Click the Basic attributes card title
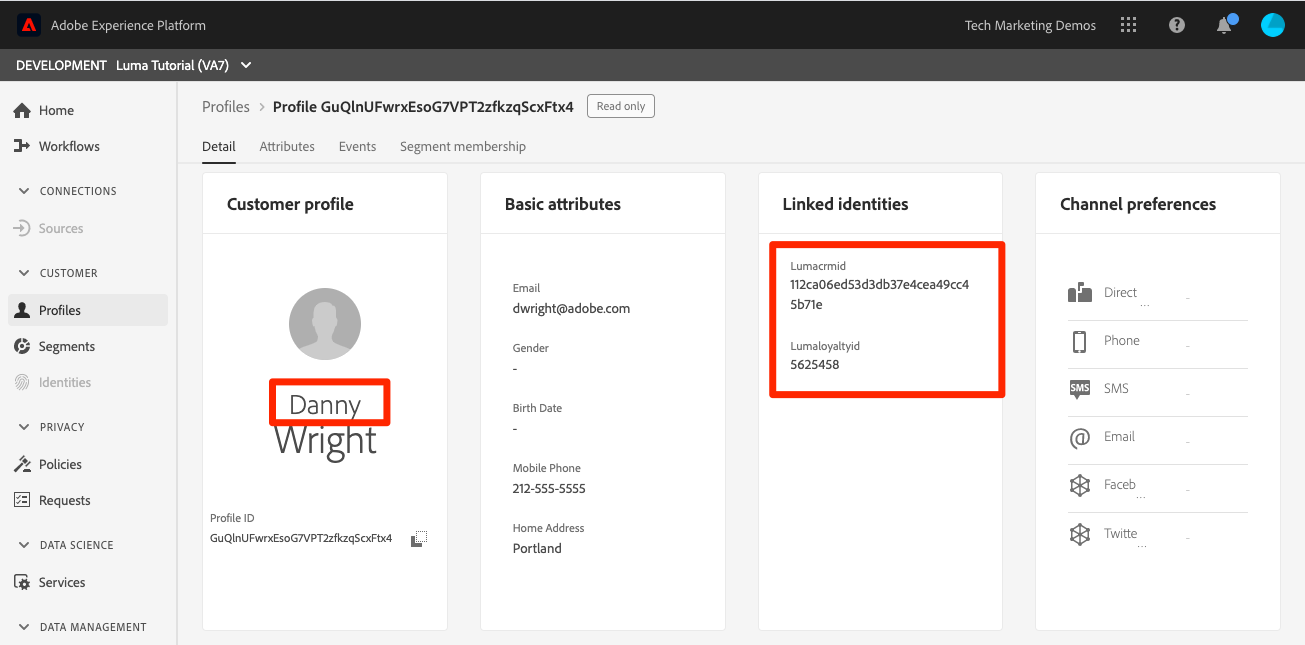 point(563,204)
